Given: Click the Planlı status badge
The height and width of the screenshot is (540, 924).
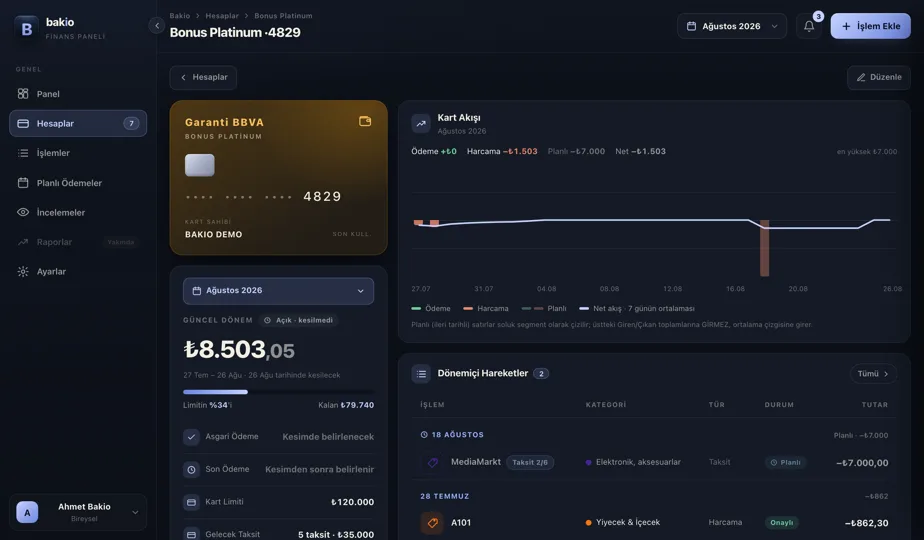Looking at the screenshot, I should point(786,463).
